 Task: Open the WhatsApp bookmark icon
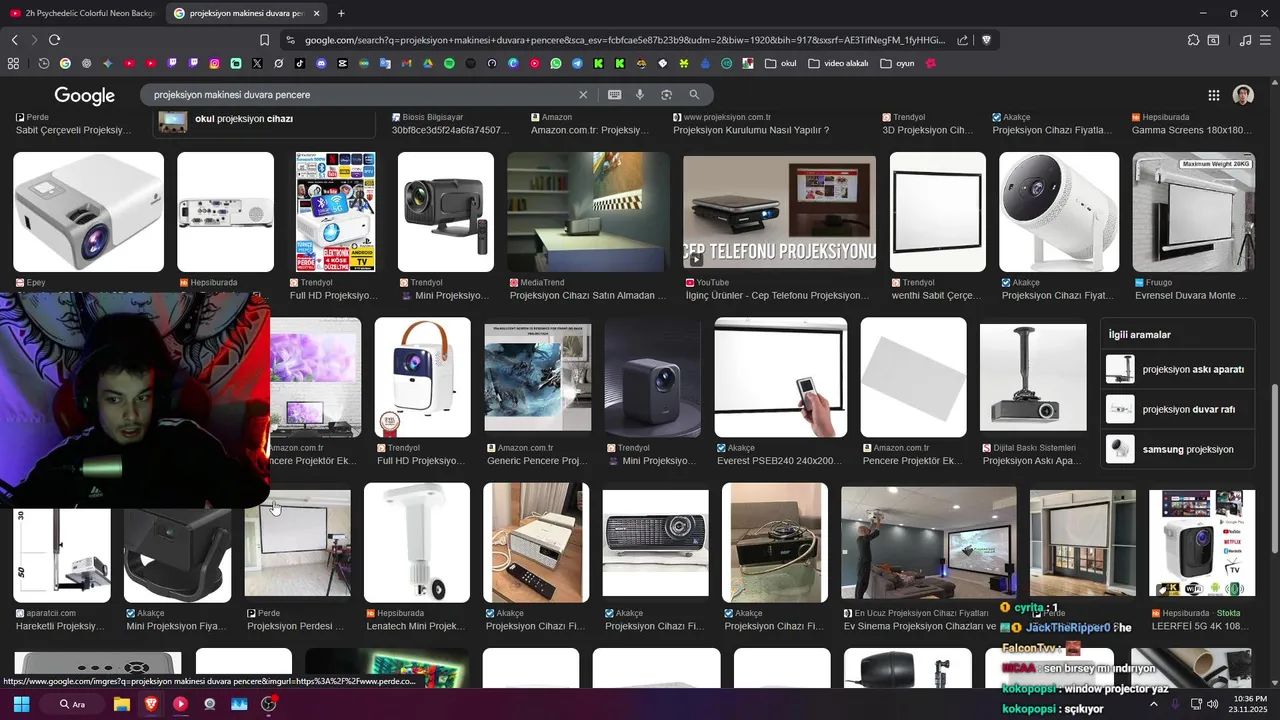coord(556,63)
